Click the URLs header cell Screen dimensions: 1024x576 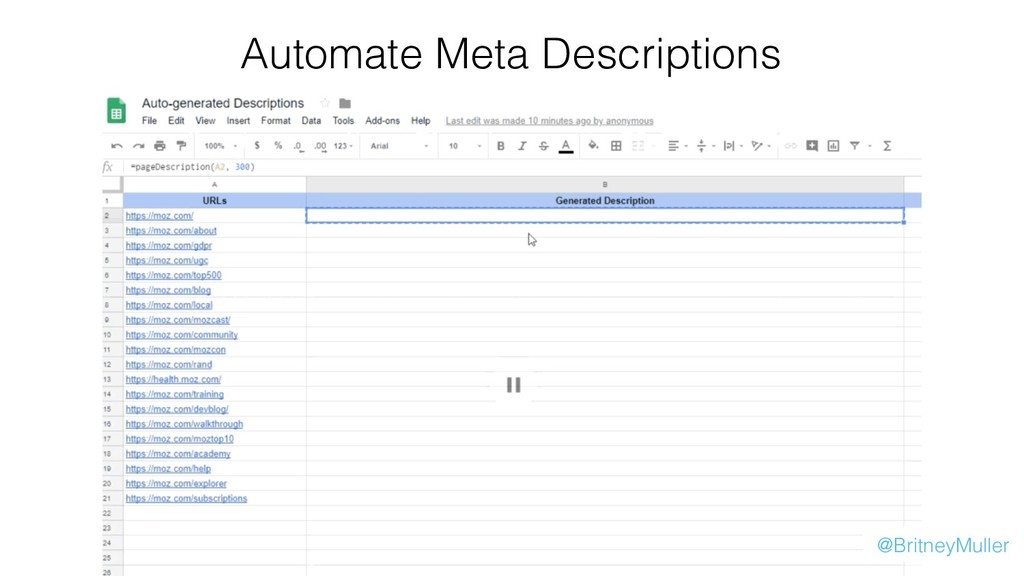[x=214, y=200]
